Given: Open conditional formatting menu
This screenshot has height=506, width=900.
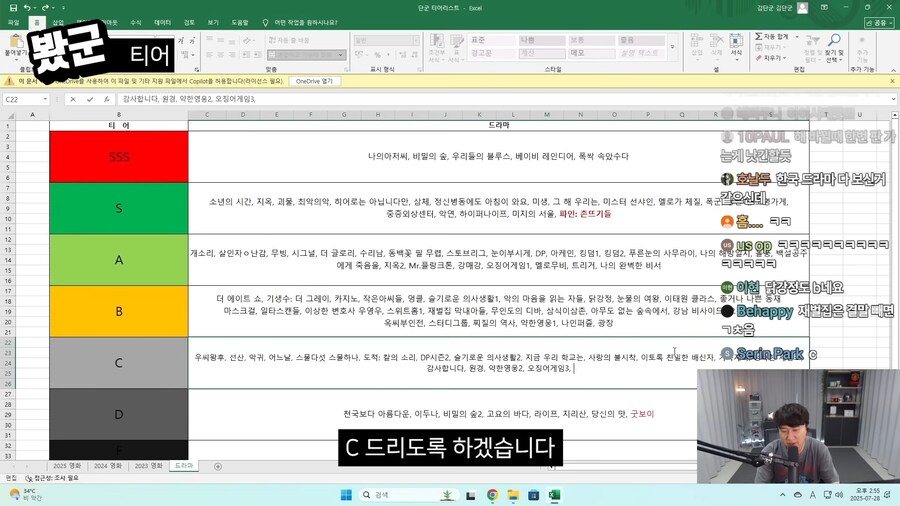Looking at the screenshot, I should coord(437,48).
